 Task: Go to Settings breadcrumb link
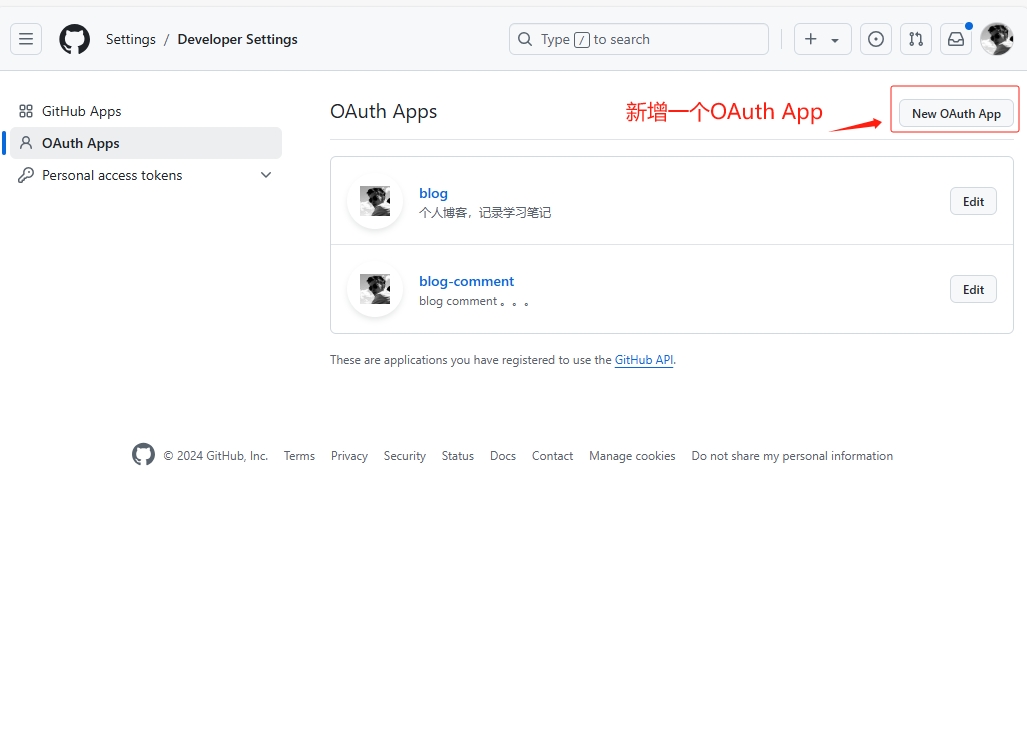click(x=131, y=39)
